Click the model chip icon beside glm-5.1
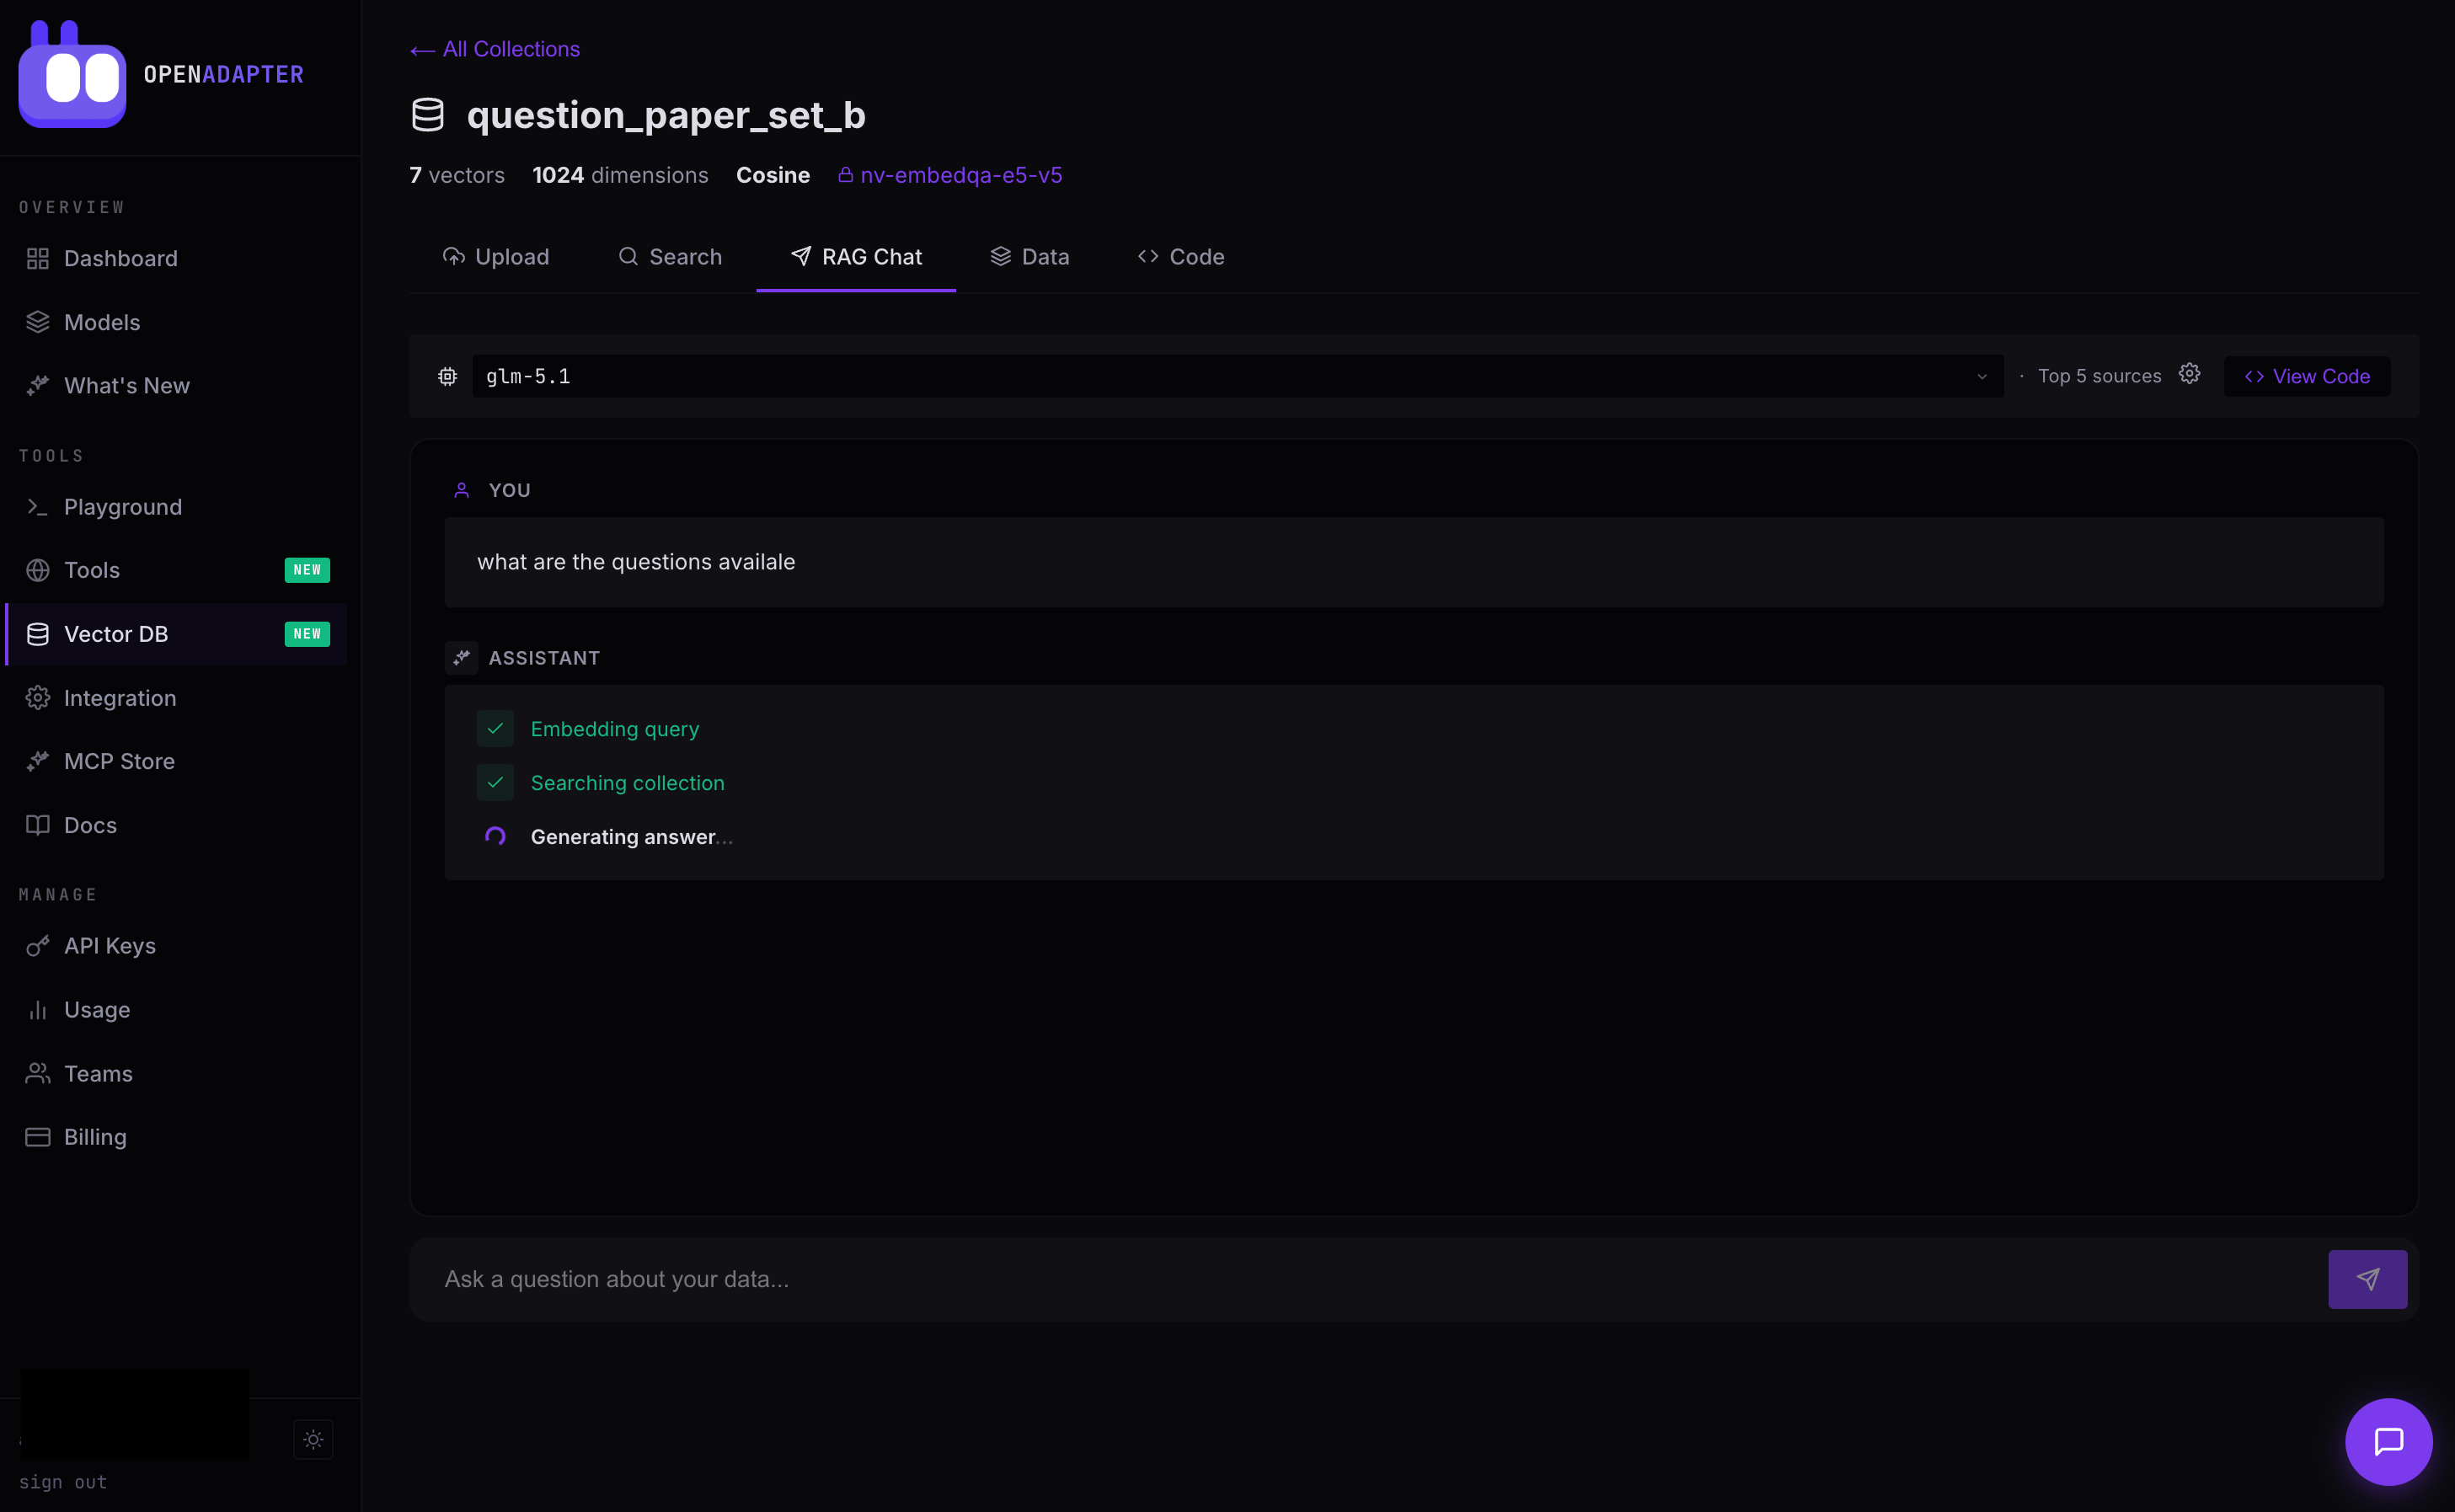The height and width of the screenshot is (1512, 2455). click(x=447, y=376)
